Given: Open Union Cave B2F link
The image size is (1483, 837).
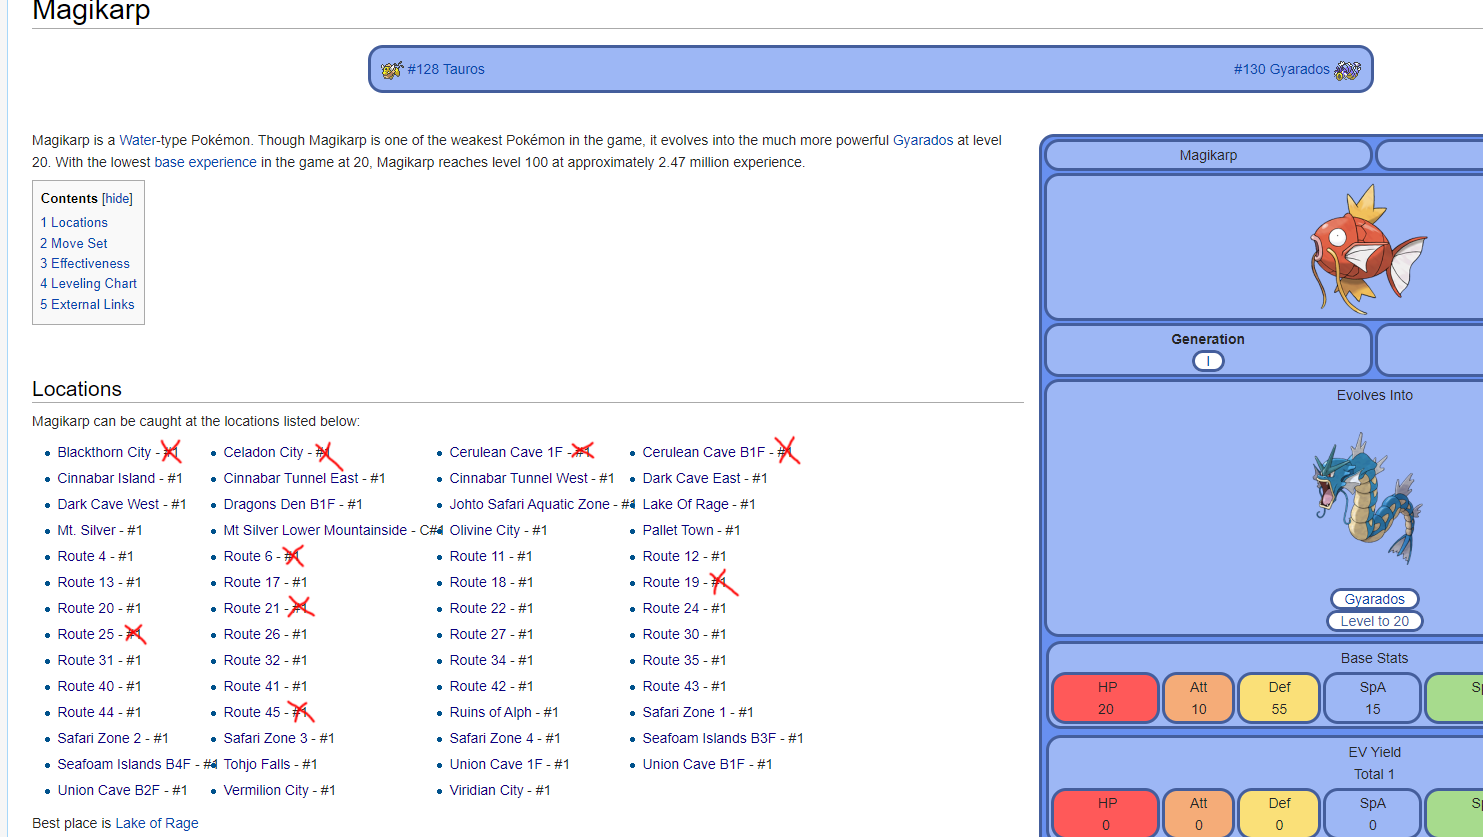Looking at the screenshot, I should [x=109, y=790].
